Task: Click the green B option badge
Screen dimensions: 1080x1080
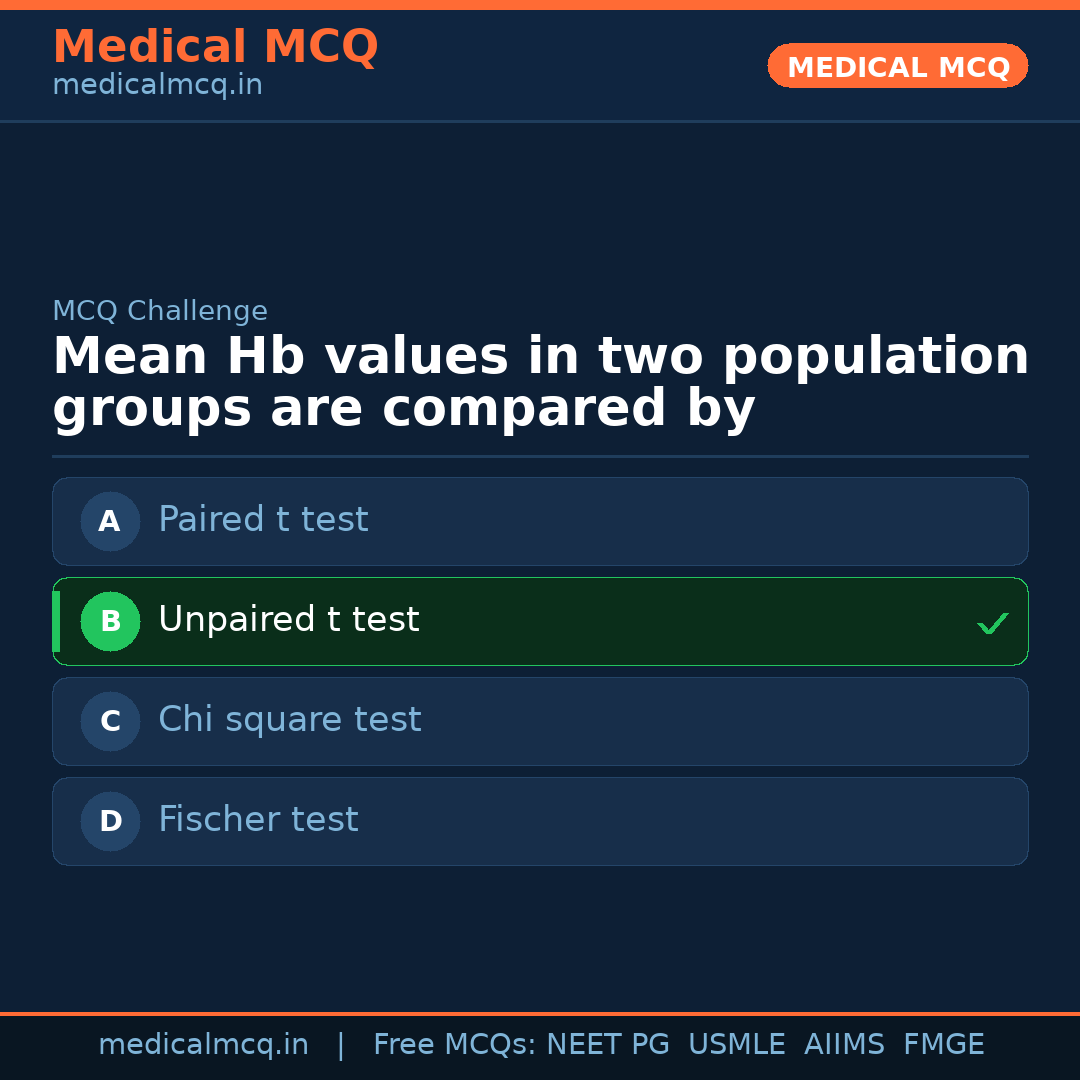Action: 110,621
